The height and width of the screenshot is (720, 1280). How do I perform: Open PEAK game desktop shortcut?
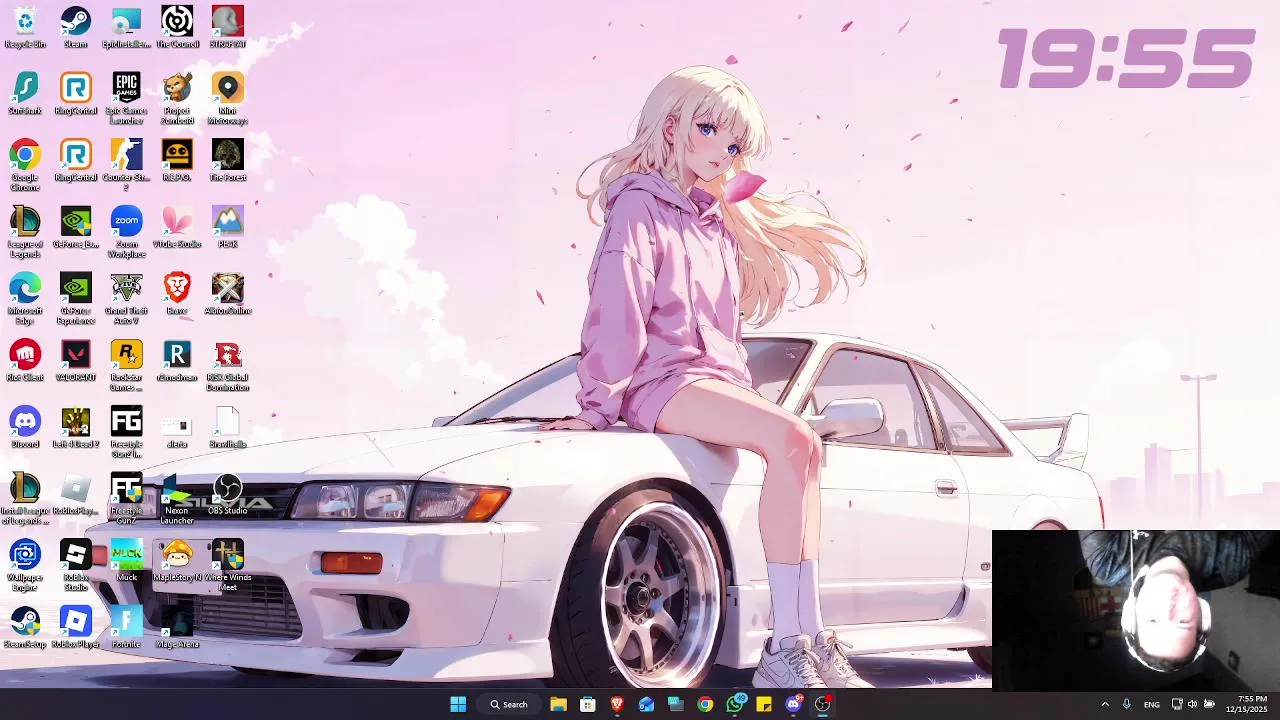pos(228,227)
